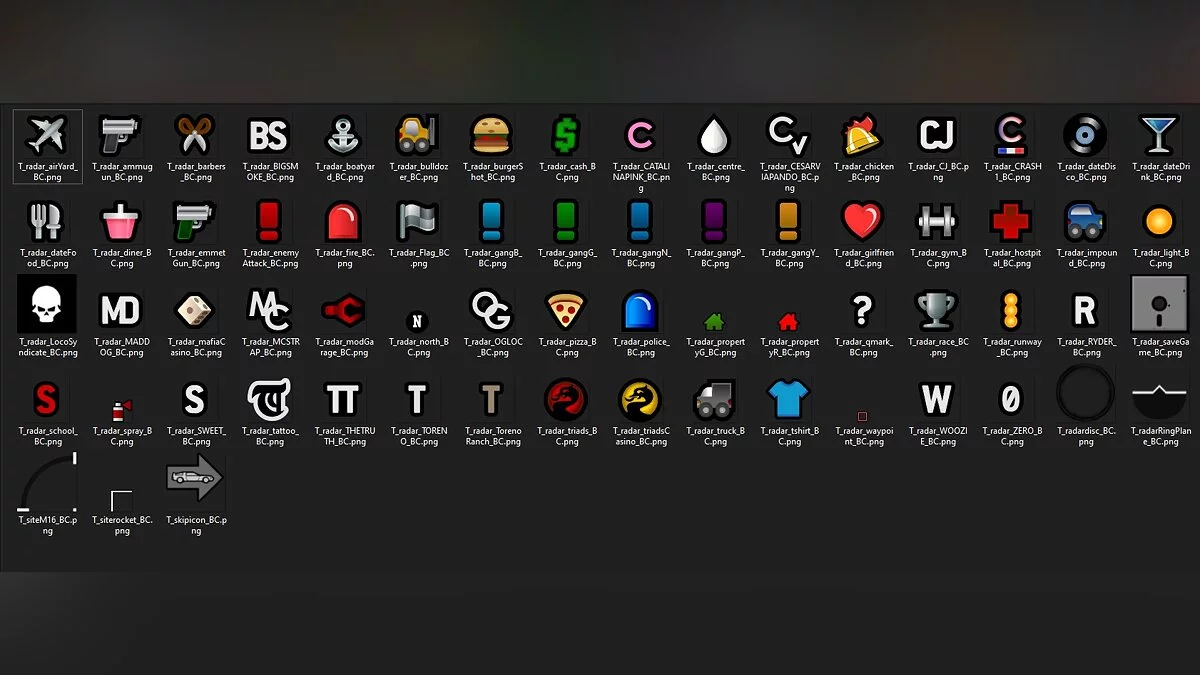Image resolution: width=1200 pixels, height=675 pixels.
Task: Open the scissors T_radar_barbers_BC.png file
Action: (x=195, y=134)
